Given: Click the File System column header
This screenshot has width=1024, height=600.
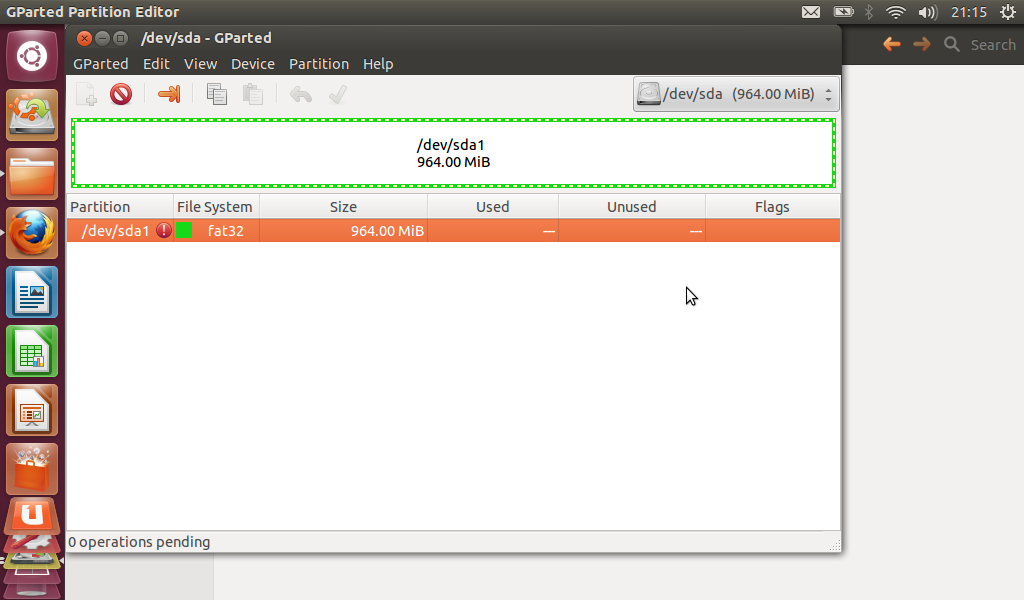Looking at the screenshot, I should pyautogui.click(x=215, y=207).
